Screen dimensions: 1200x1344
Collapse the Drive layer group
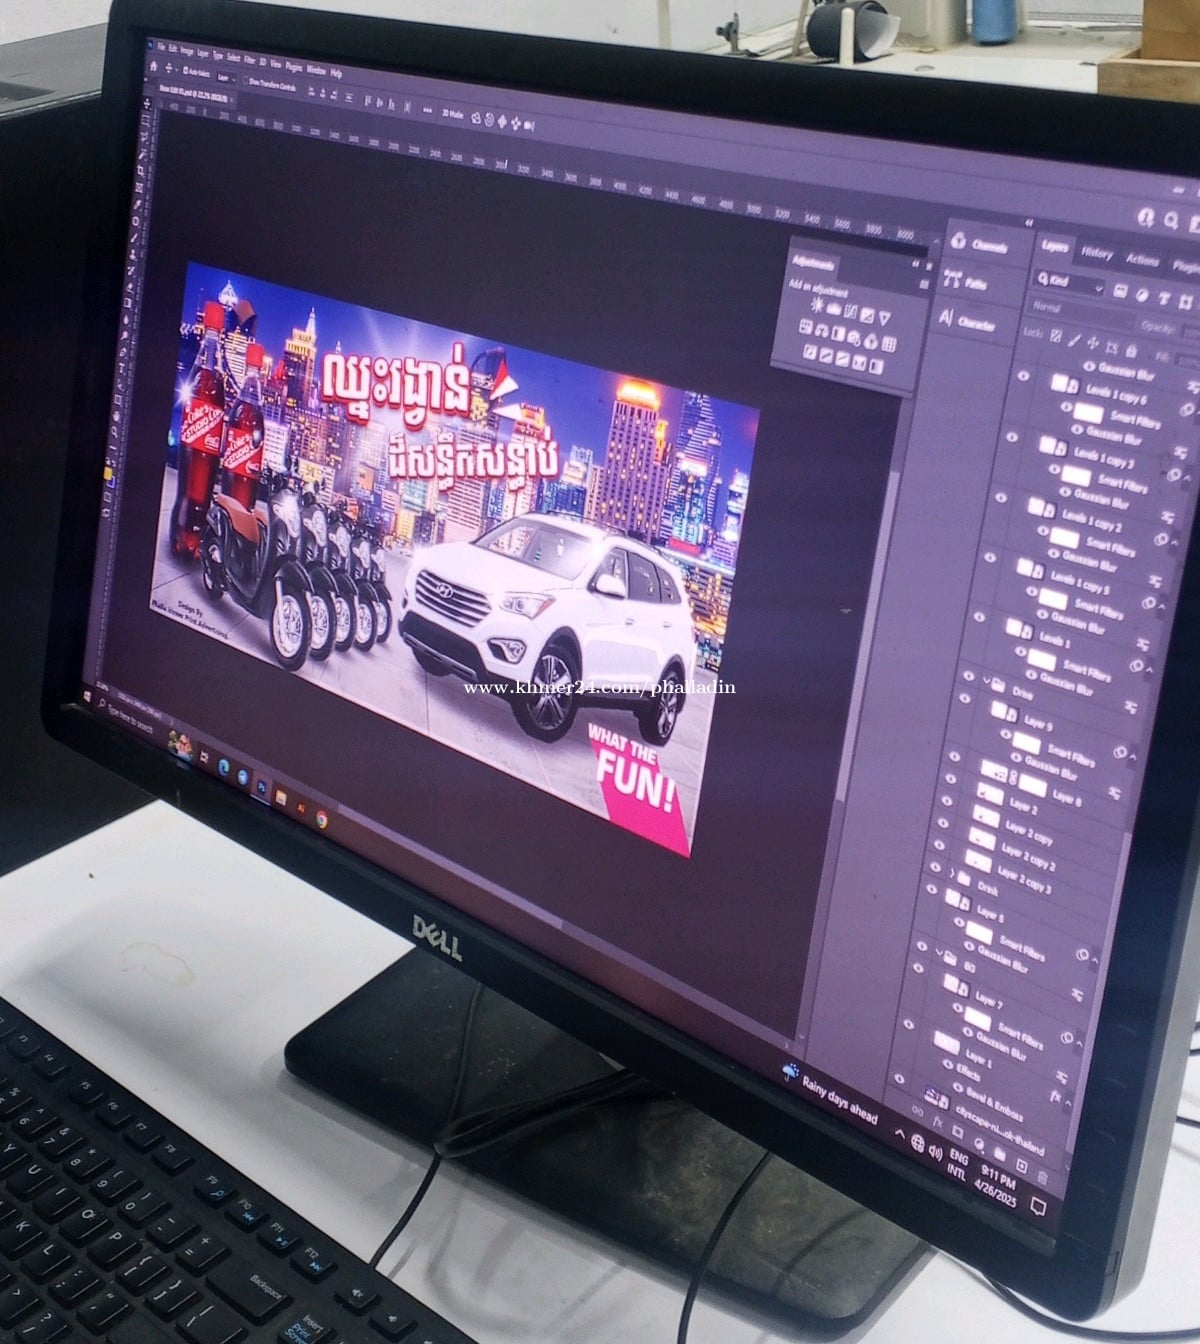click(985, 682)
